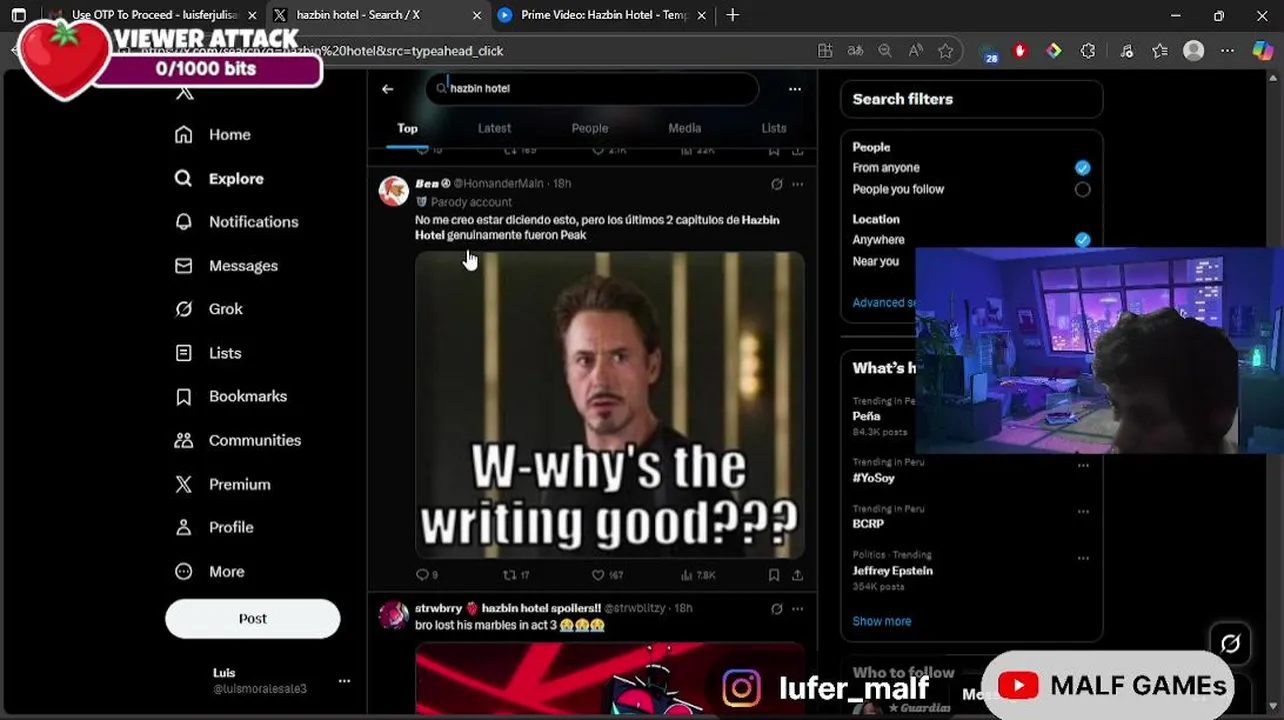Click the Grok icon on the strwbrry post
Screen dimensions: 1284x720
[776, 608]
